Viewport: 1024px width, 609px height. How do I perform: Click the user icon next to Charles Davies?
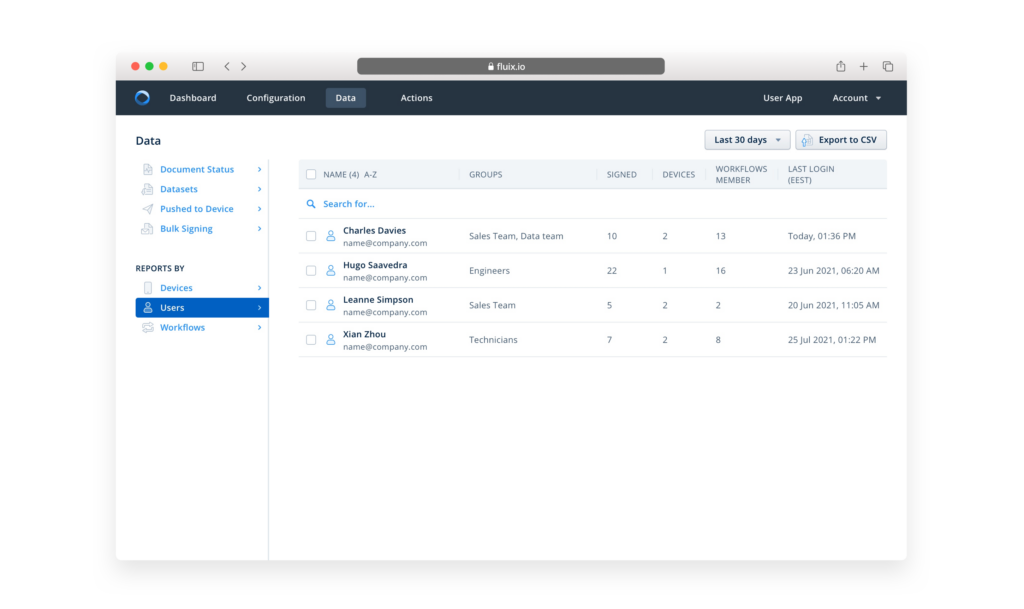pos(330,235)
